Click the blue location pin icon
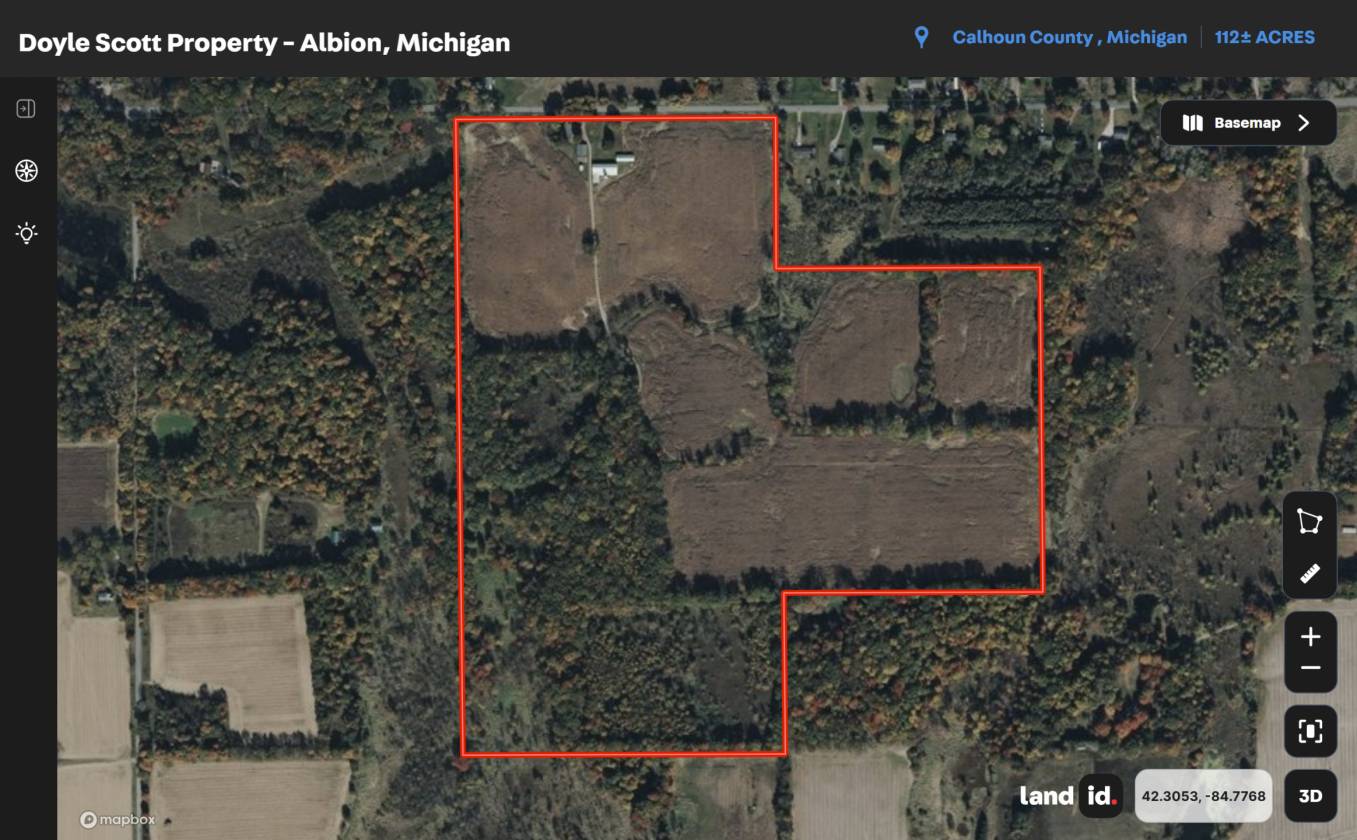The image size is (1357, 840). (921, 38)
